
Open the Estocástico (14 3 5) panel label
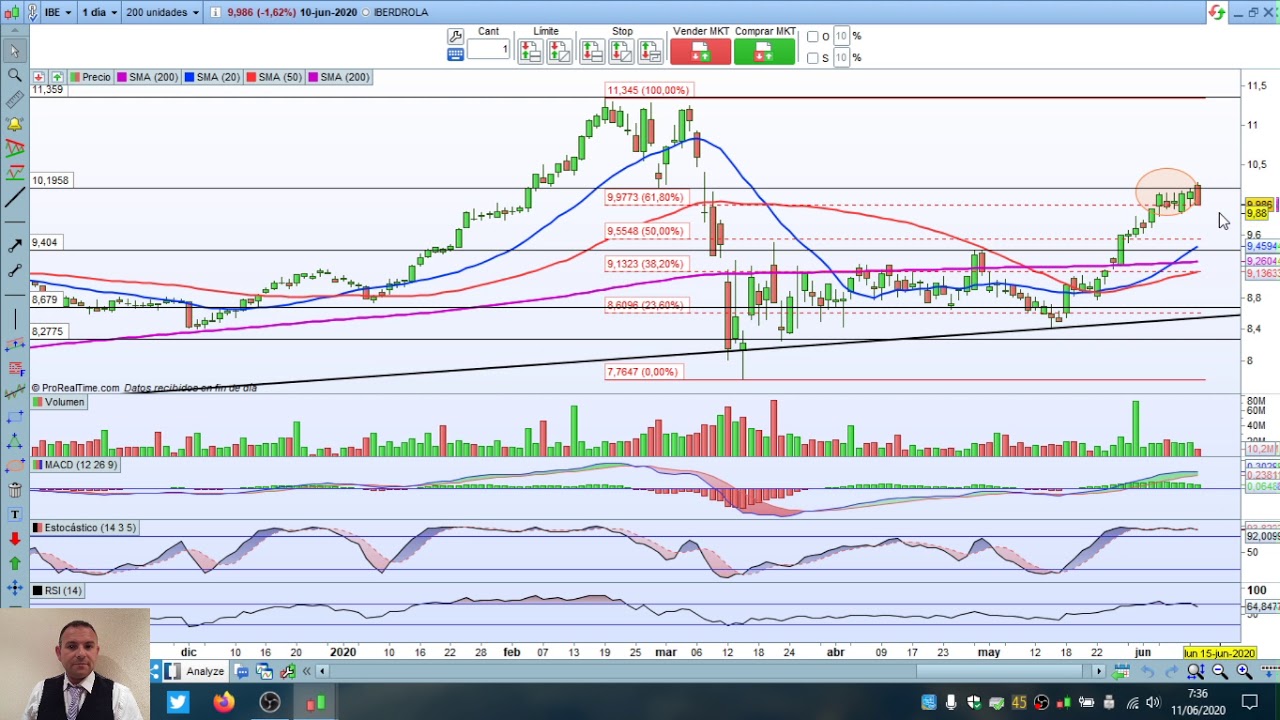pyautogui.click(x=84, y=528)
